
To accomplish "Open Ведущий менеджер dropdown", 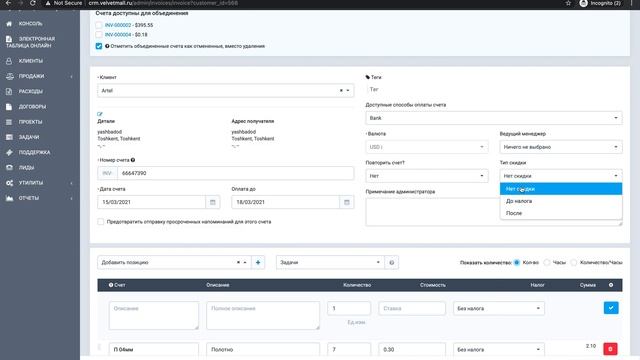I will point(561,147).
